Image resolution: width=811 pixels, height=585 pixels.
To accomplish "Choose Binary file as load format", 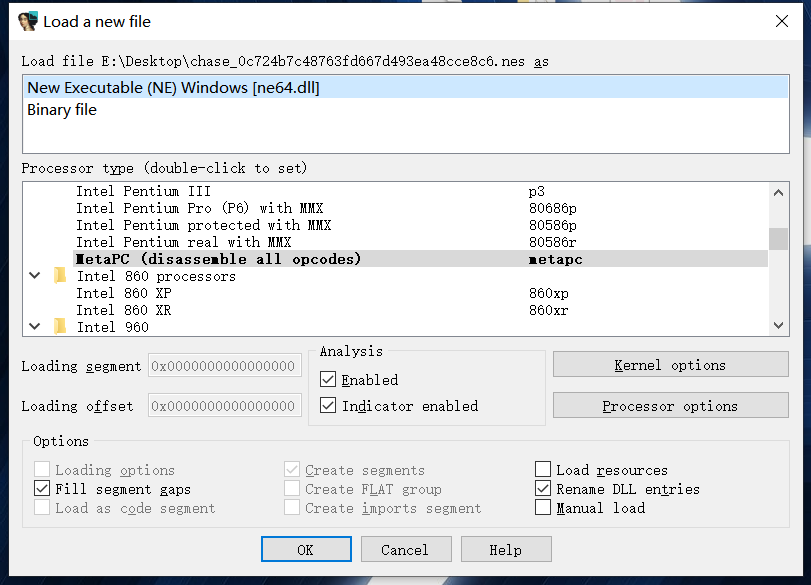I will (62, 110).
